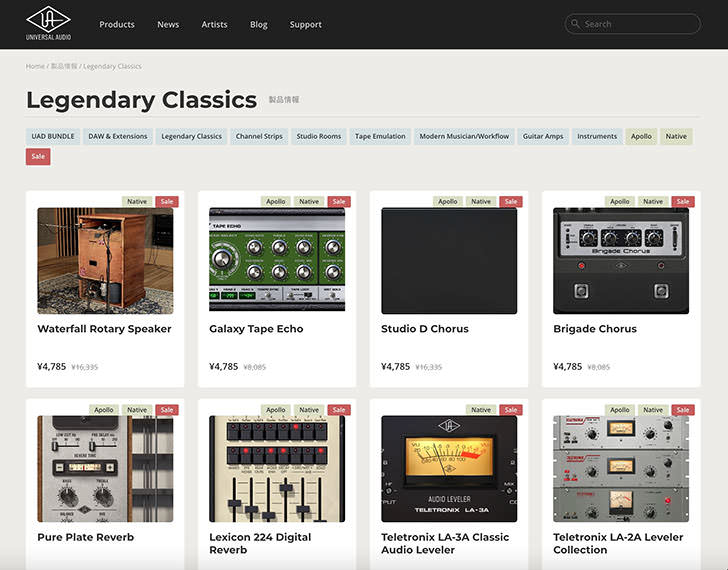The height and width of the screenshot is (570, 728).
Task: Click the Apollo badge on Lexicon 224 card
Action: [276, 410]
